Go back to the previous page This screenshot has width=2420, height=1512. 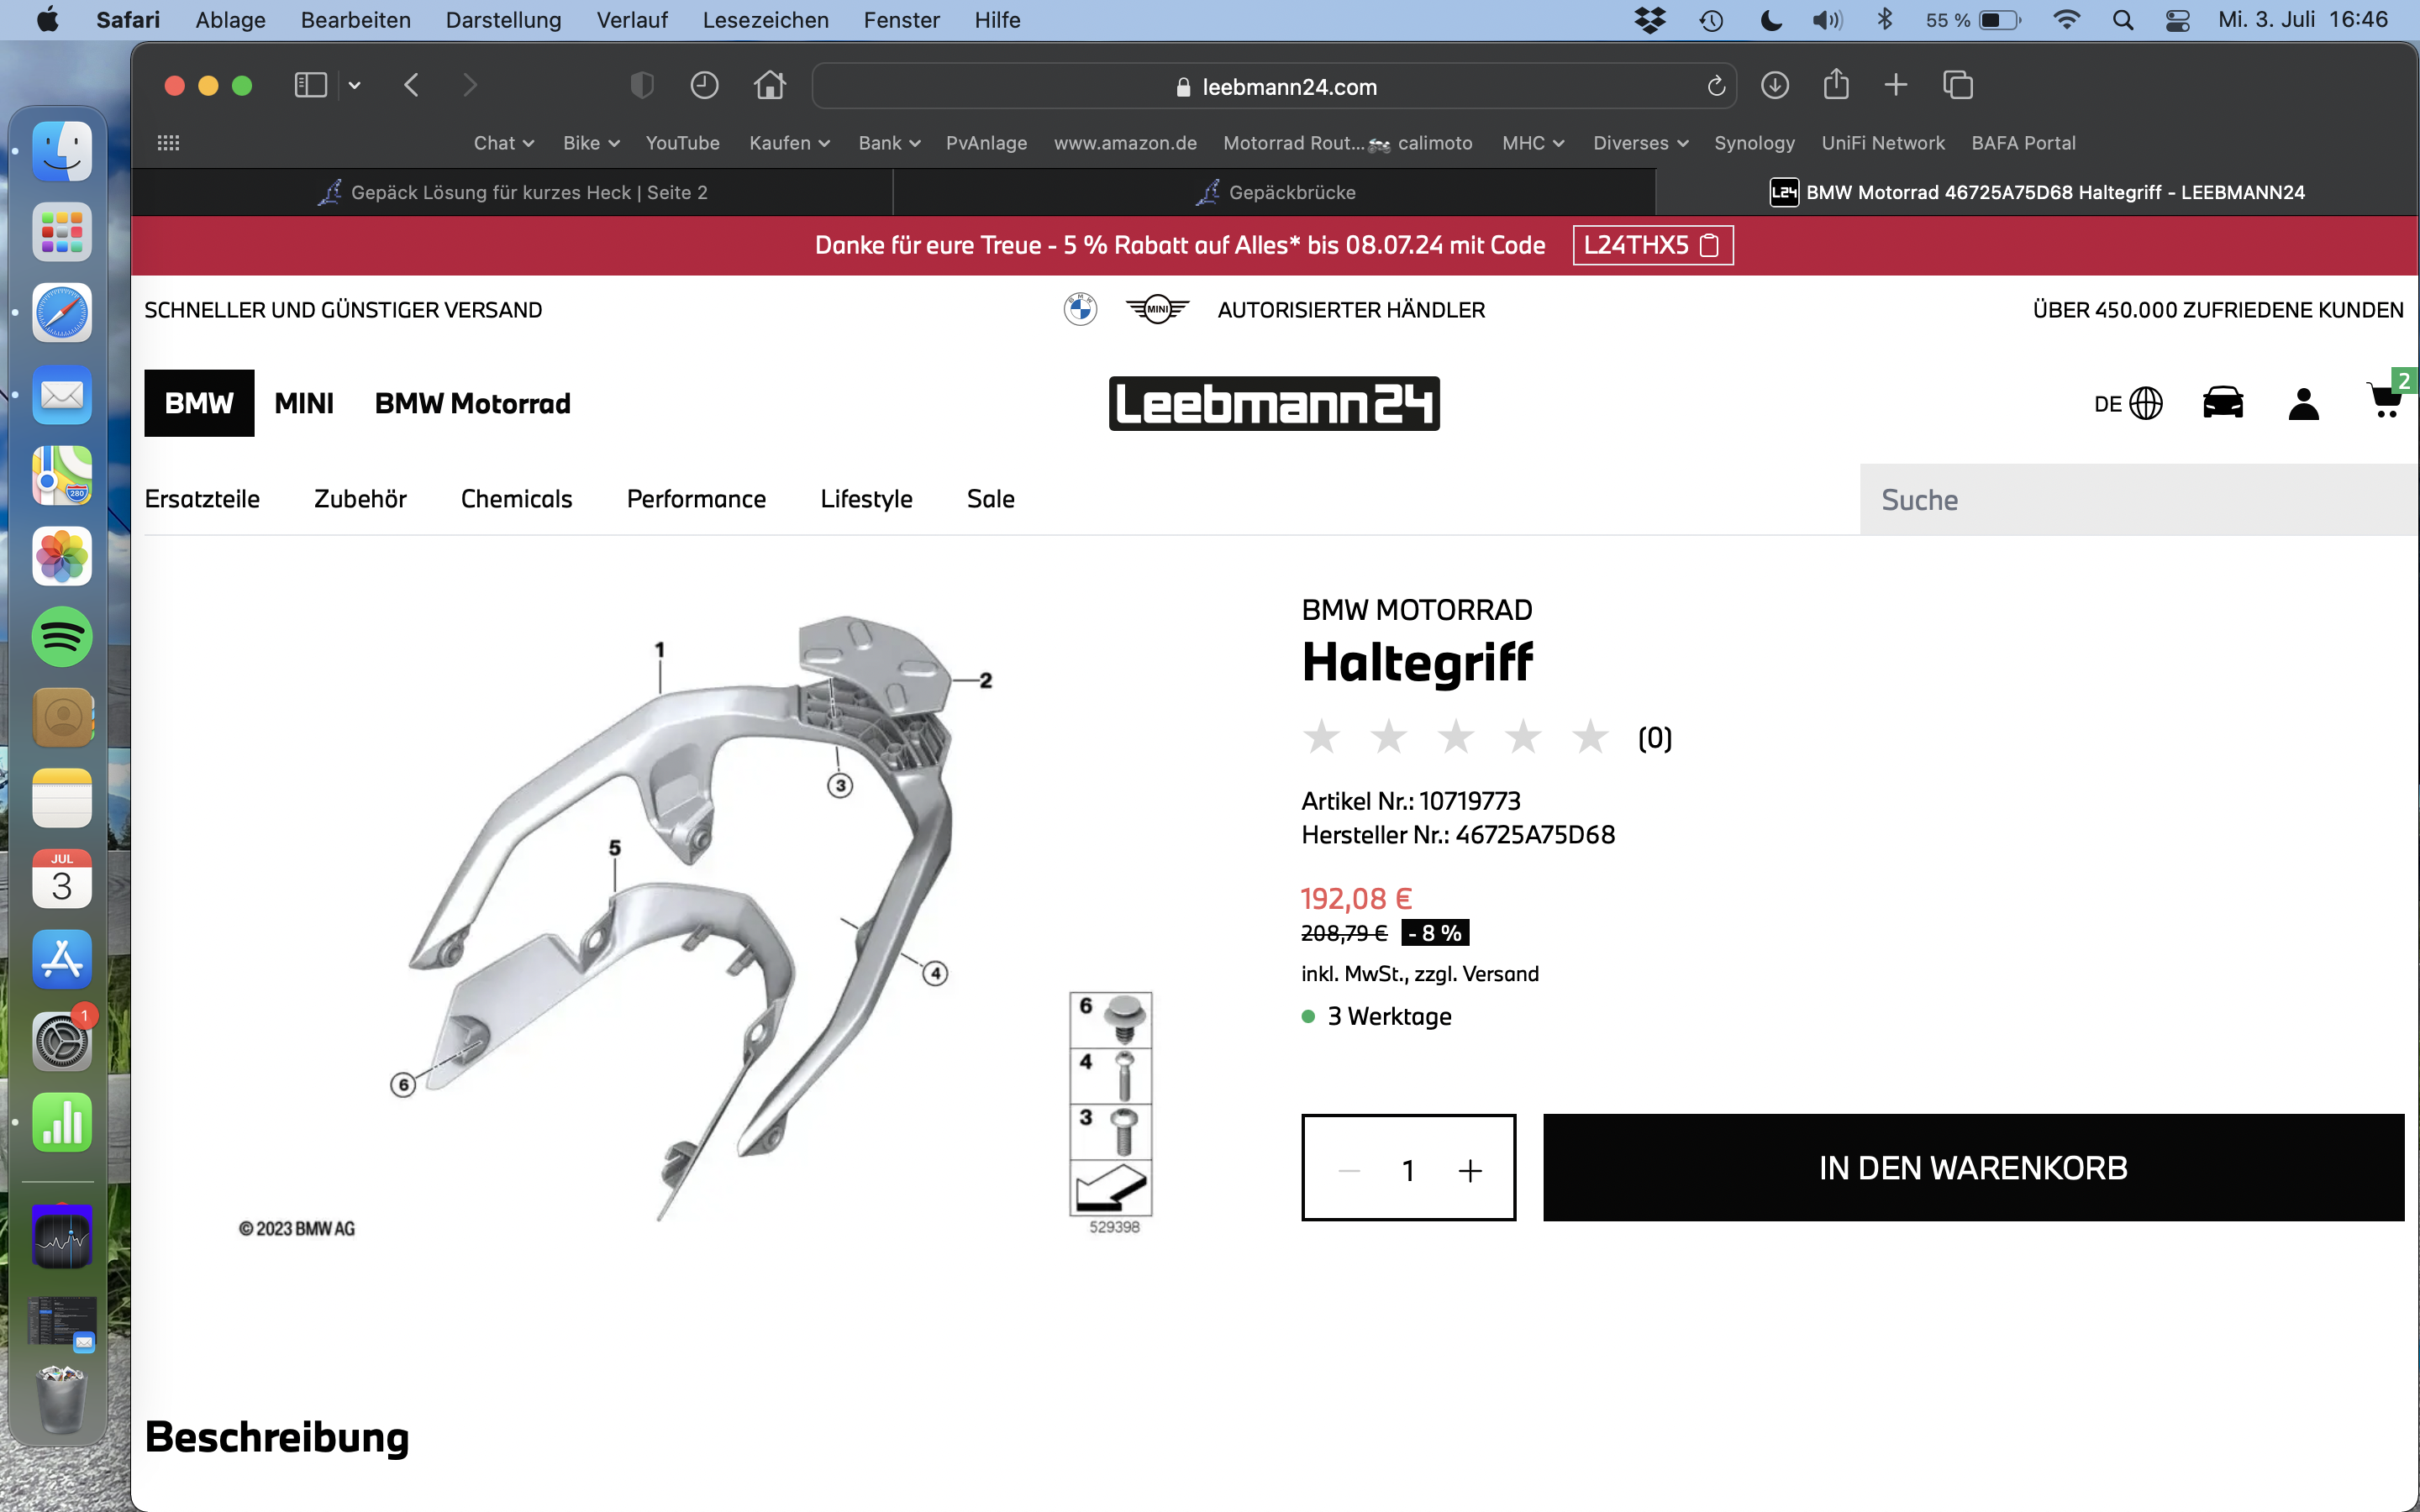pos(411,86)
